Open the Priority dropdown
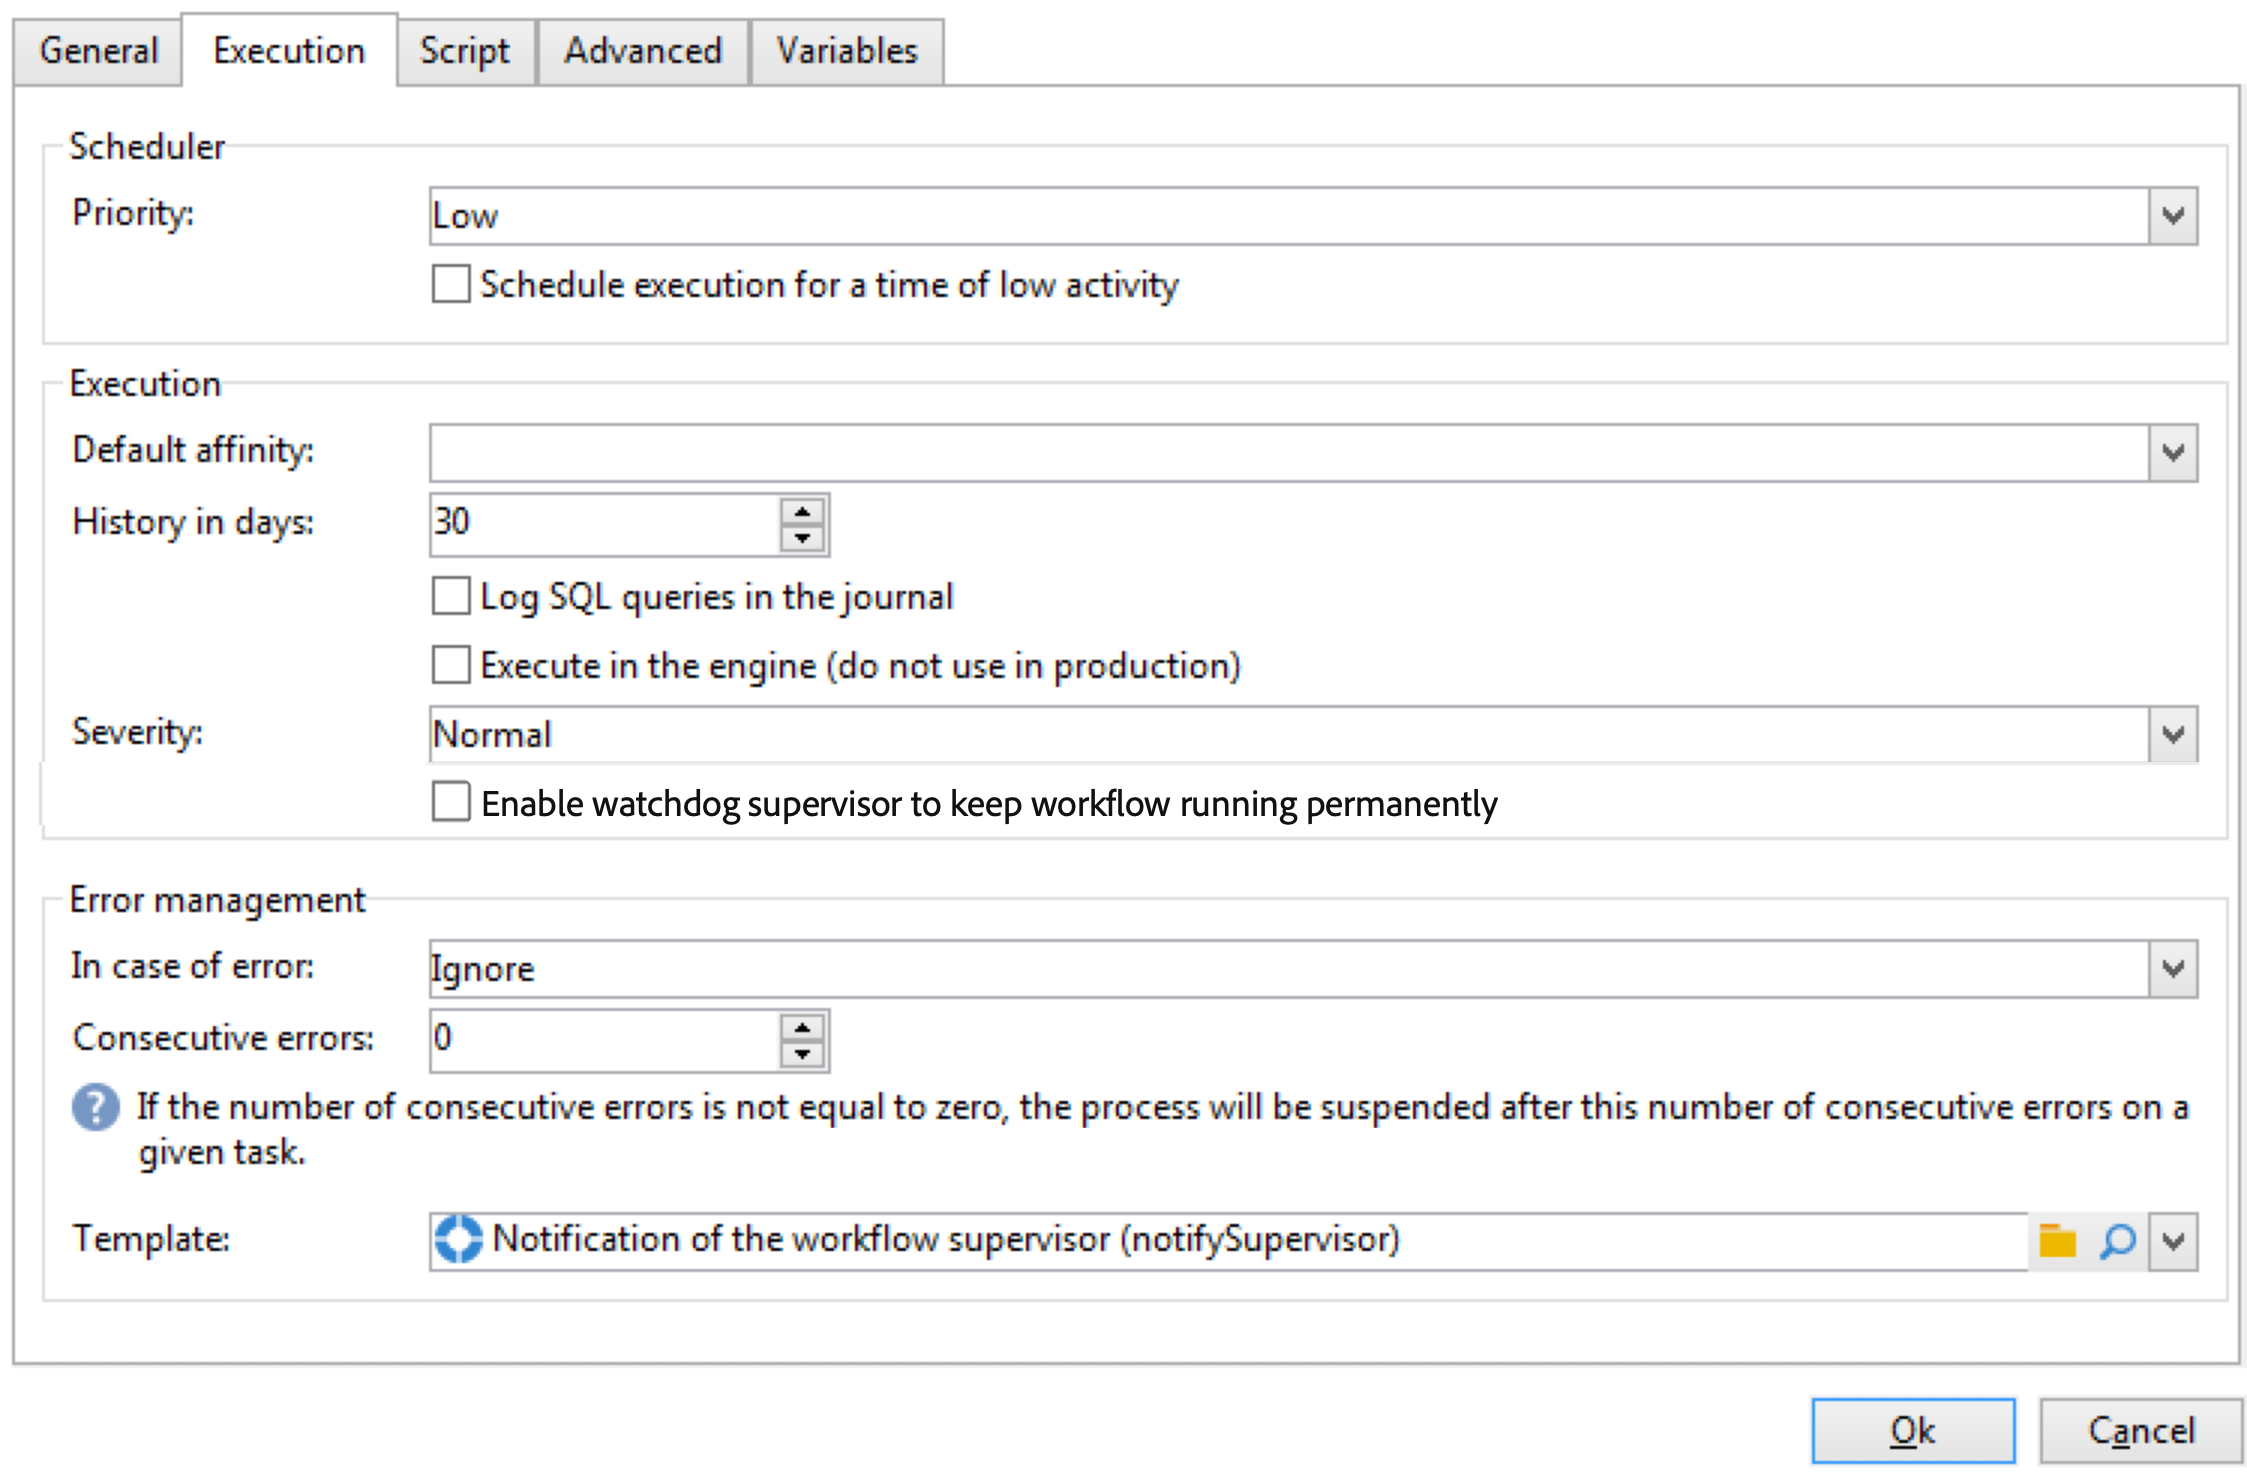 click(2172, 216)
